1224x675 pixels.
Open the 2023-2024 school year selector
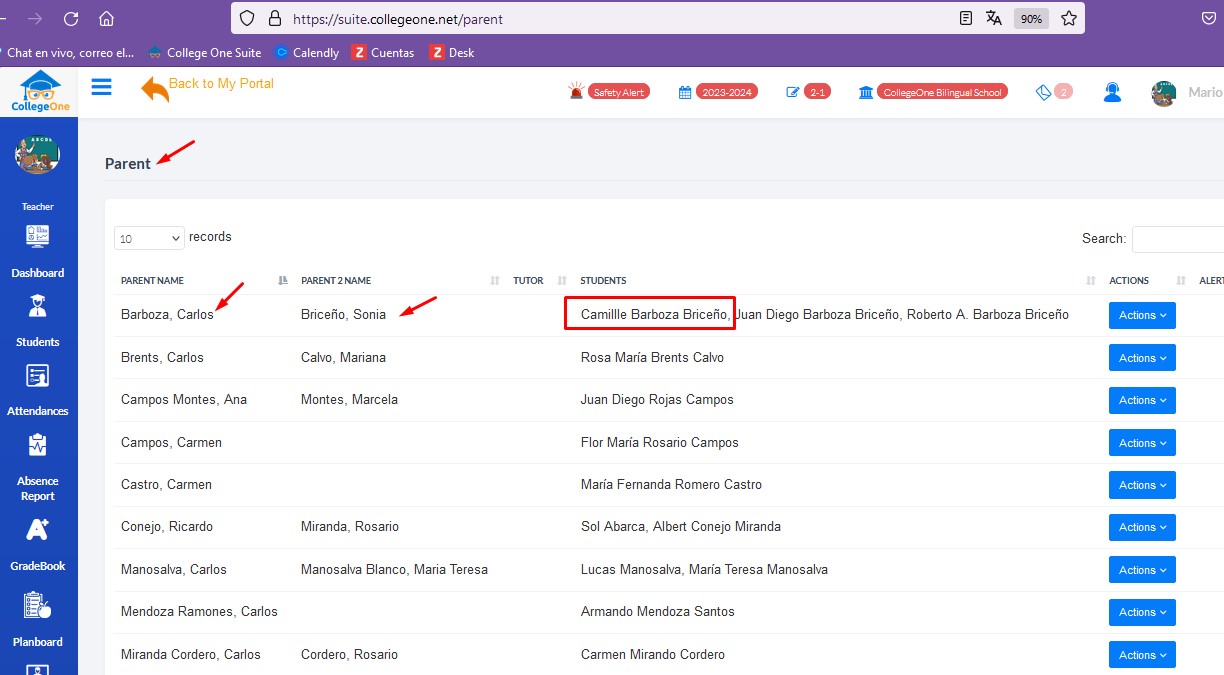(x=727, y=92)
